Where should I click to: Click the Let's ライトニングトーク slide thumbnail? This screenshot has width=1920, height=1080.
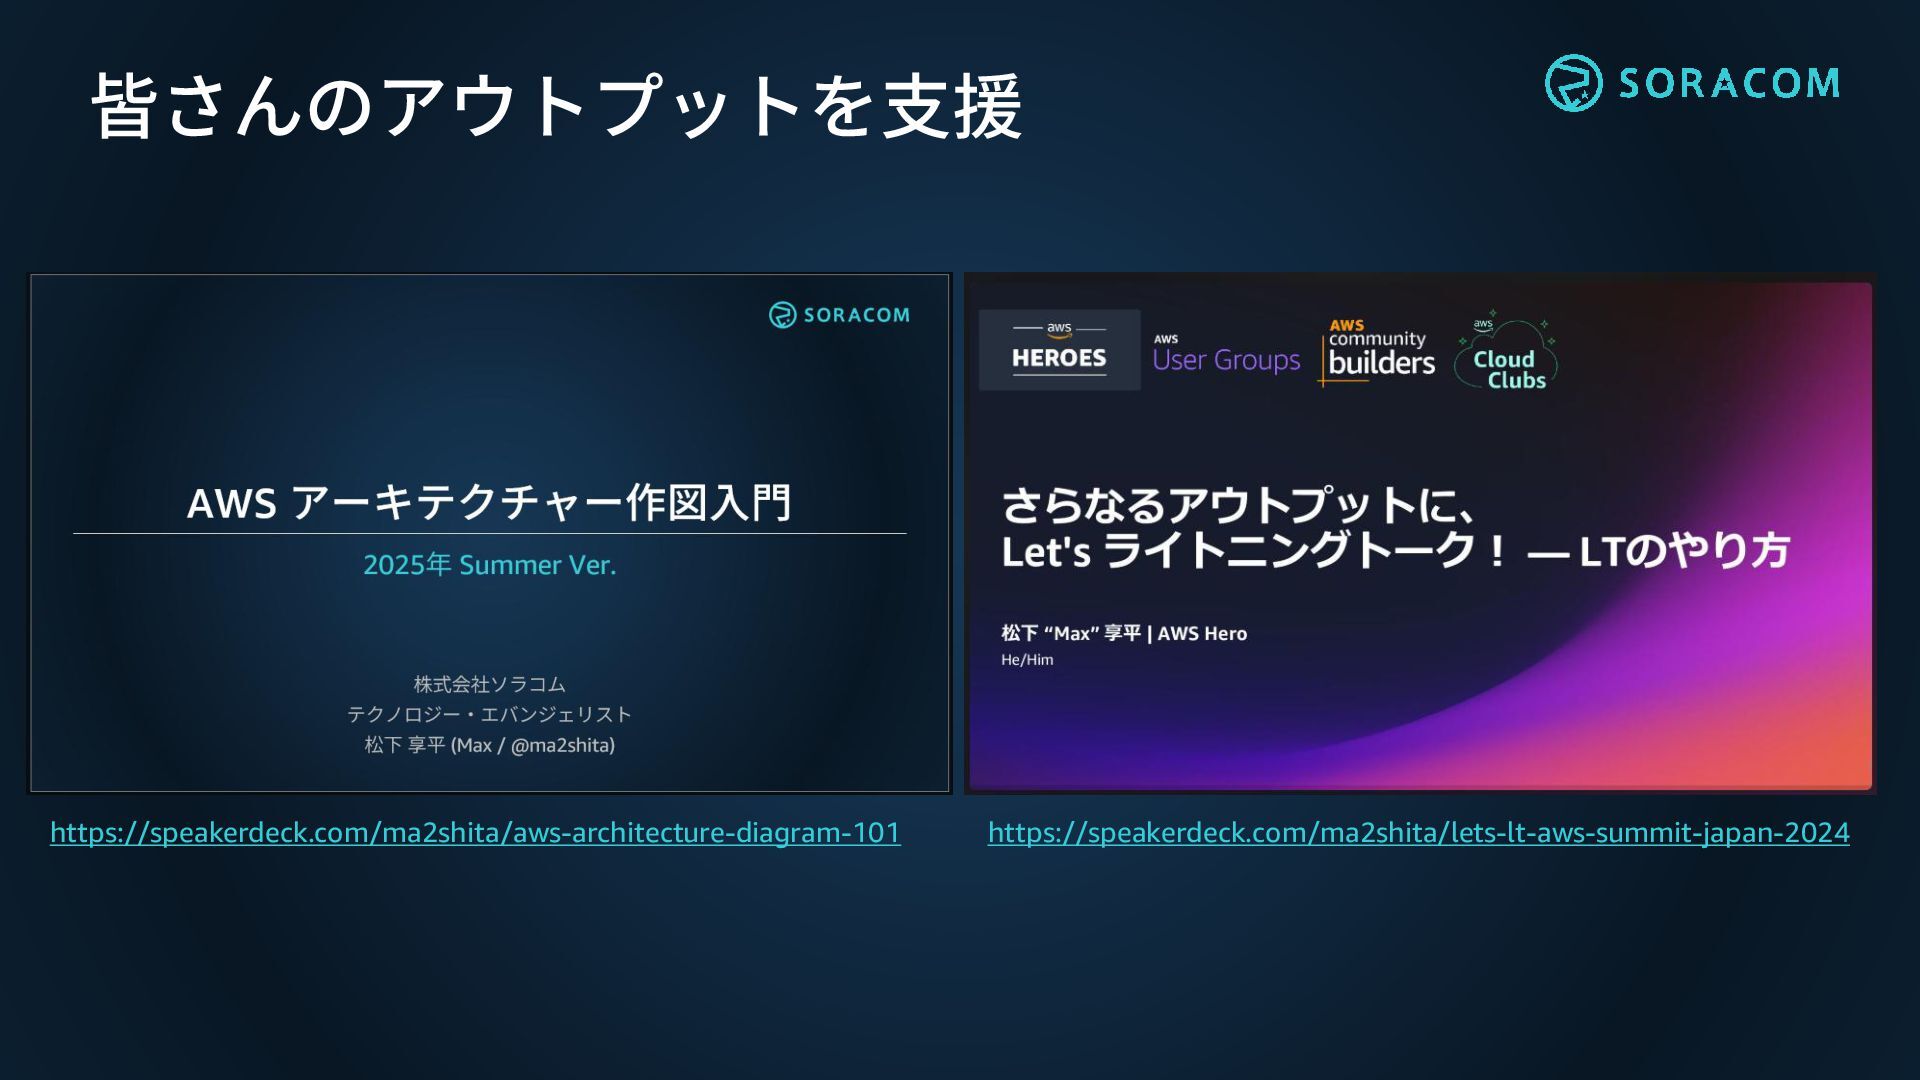pos(1420,534)
